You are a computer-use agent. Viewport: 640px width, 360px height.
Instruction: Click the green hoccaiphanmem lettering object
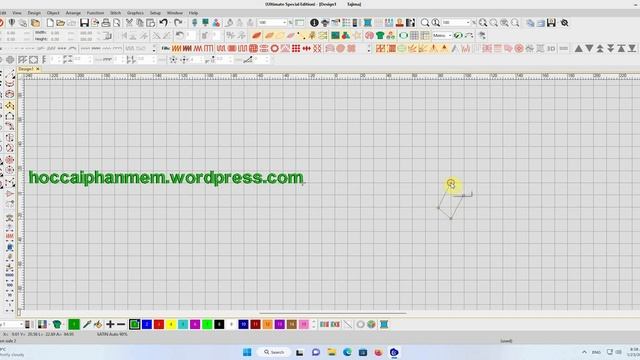(166, 178)
